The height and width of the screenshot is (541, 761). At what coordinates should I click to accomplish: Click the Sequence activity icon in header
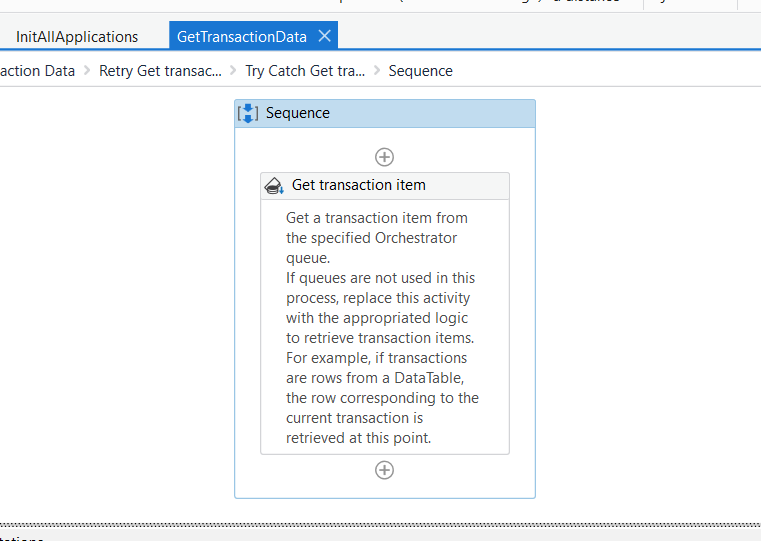(248, 113)
